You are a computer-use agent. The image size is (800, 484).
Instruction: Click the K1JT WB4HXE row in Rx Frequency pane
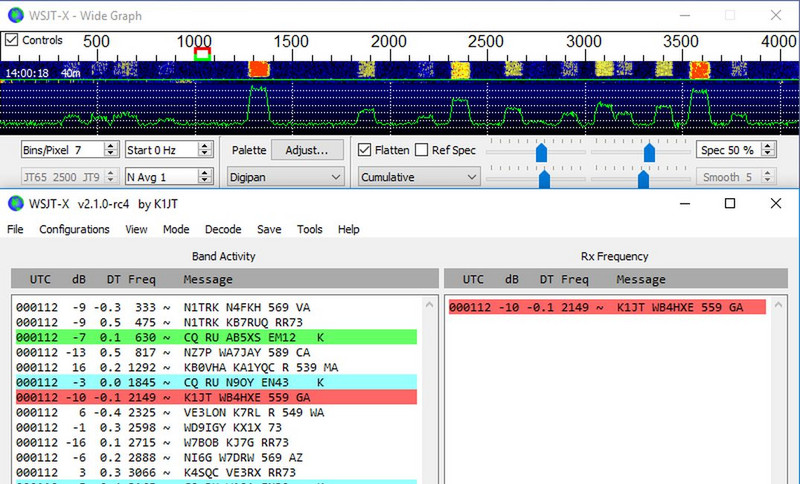(x=607, y=307)
